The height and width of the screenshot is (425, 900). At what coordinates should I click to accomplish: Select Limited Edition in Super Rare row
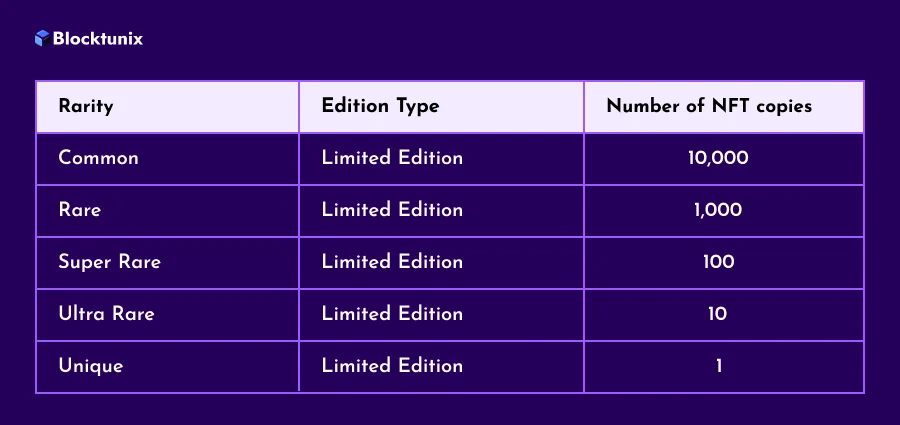[392, 262]
